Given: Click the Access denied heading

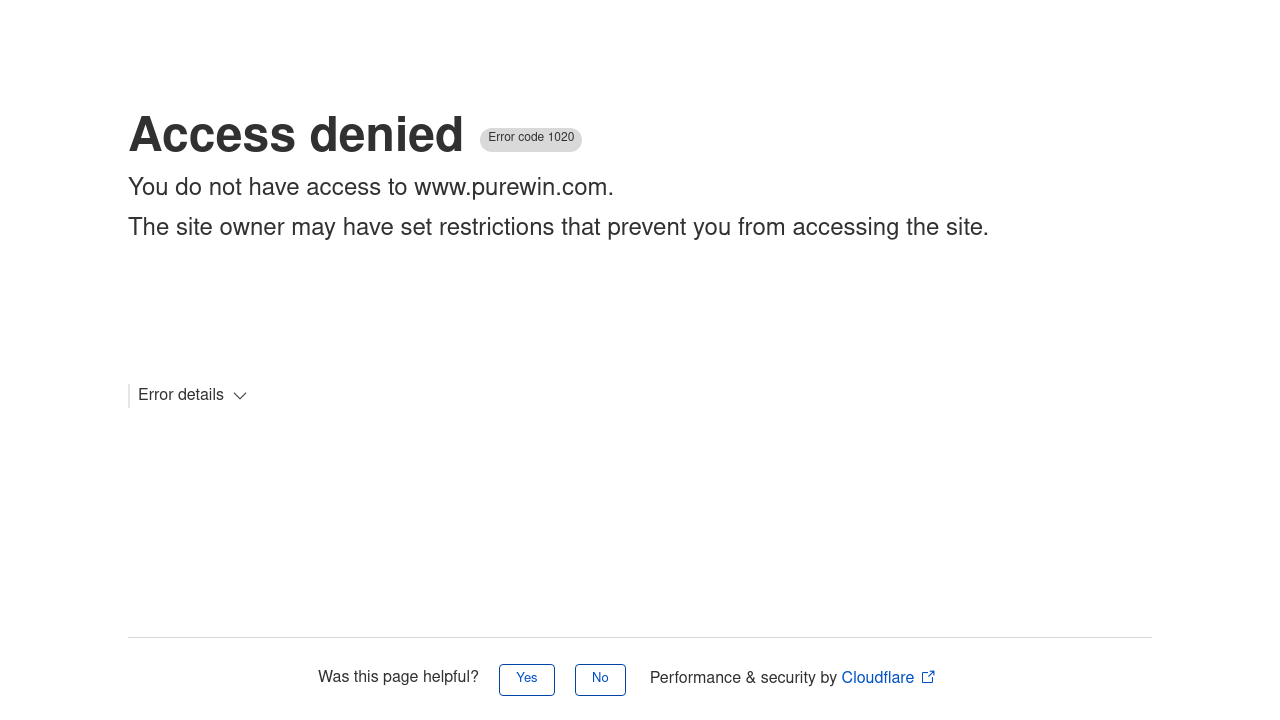Looking at the screenshot, I should (x=296, y=135).
